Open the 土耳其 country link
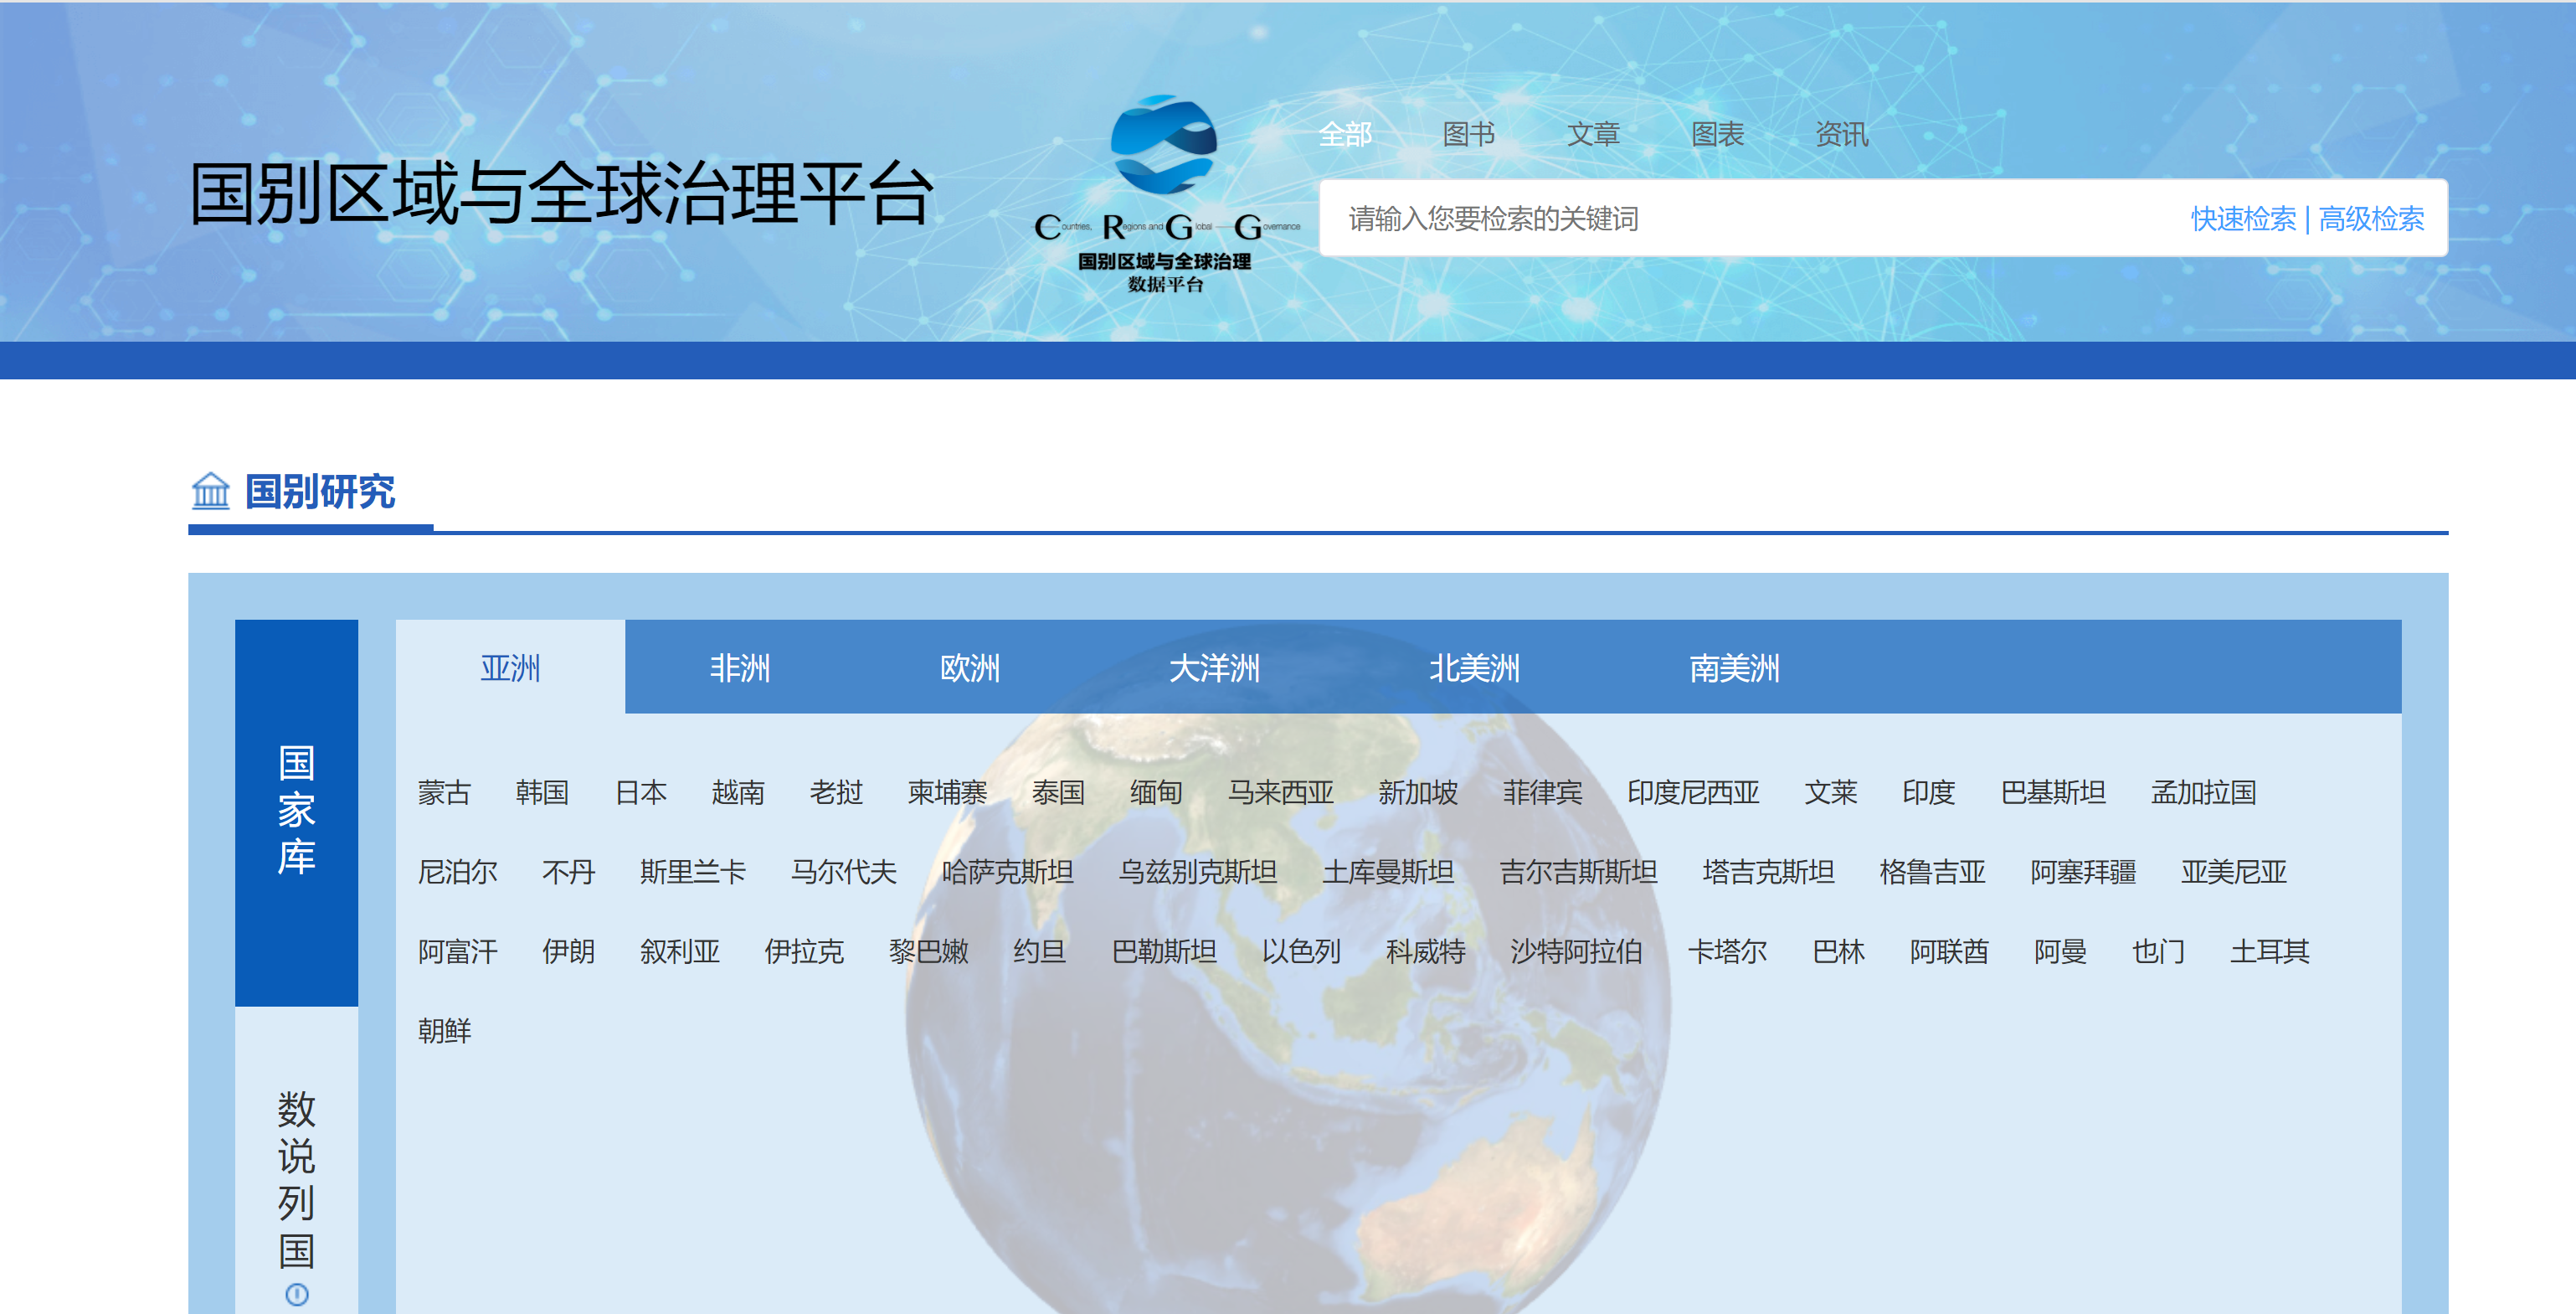This screenshot has height=1314, width=2576. coord(2269,951)
